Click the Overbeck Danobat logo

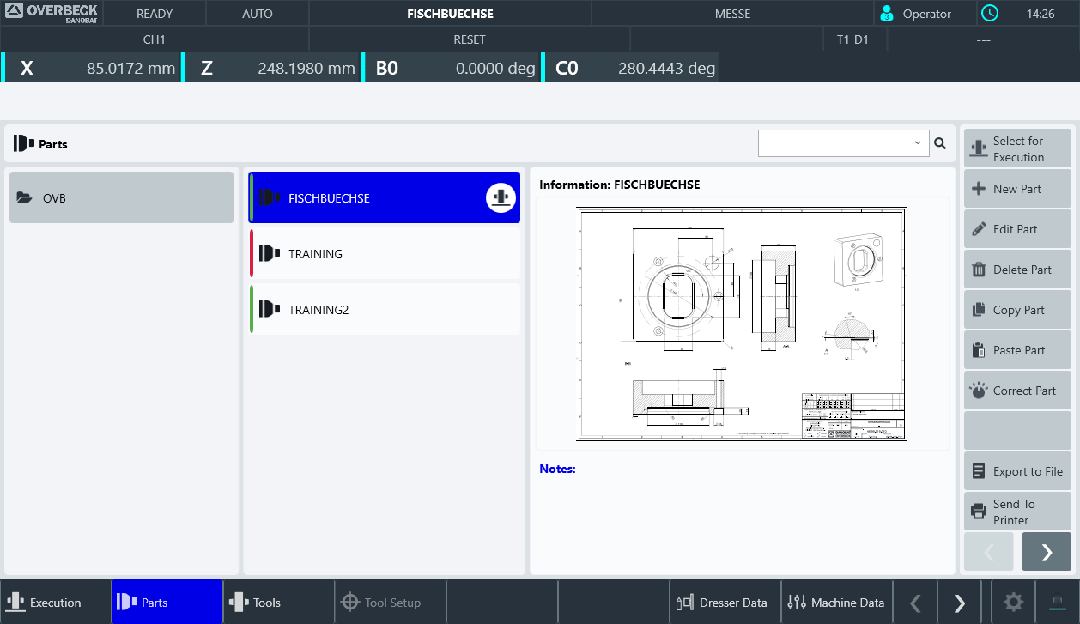(x=52, y=12)
